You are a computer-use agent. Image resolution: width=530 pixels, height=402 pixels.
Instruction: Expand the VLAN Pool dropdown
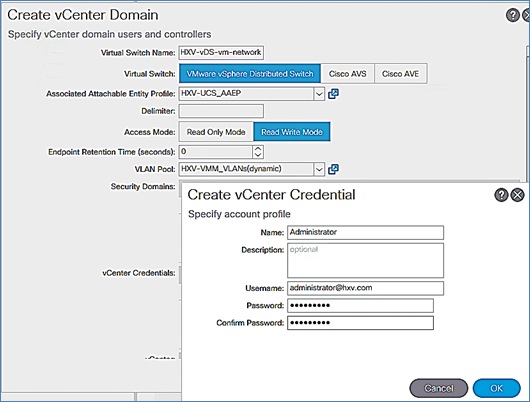319,169
